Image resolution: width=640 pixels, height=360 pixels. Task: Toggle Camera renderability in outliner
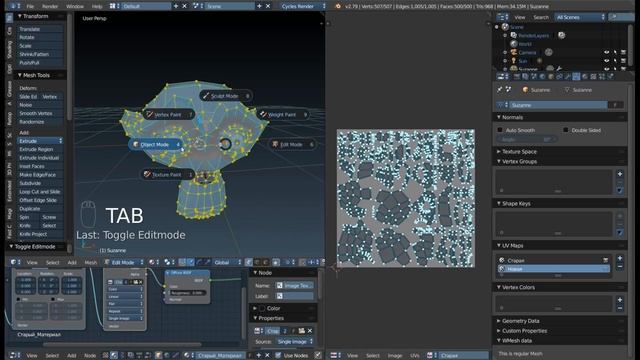[623, 52]
